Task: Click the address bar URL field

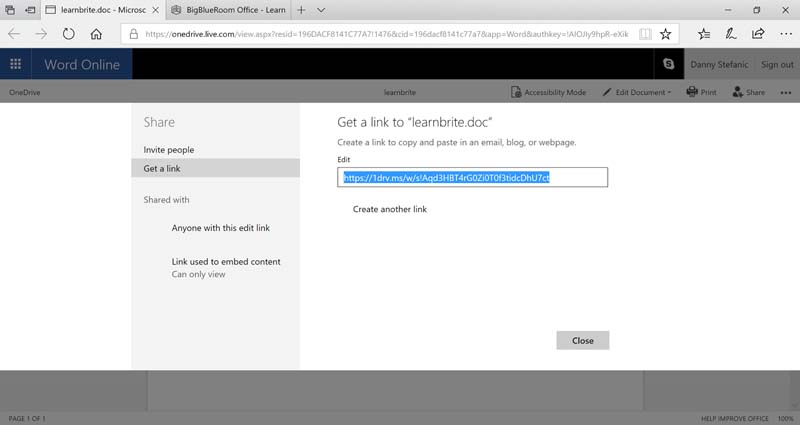Action: [387, 34]
